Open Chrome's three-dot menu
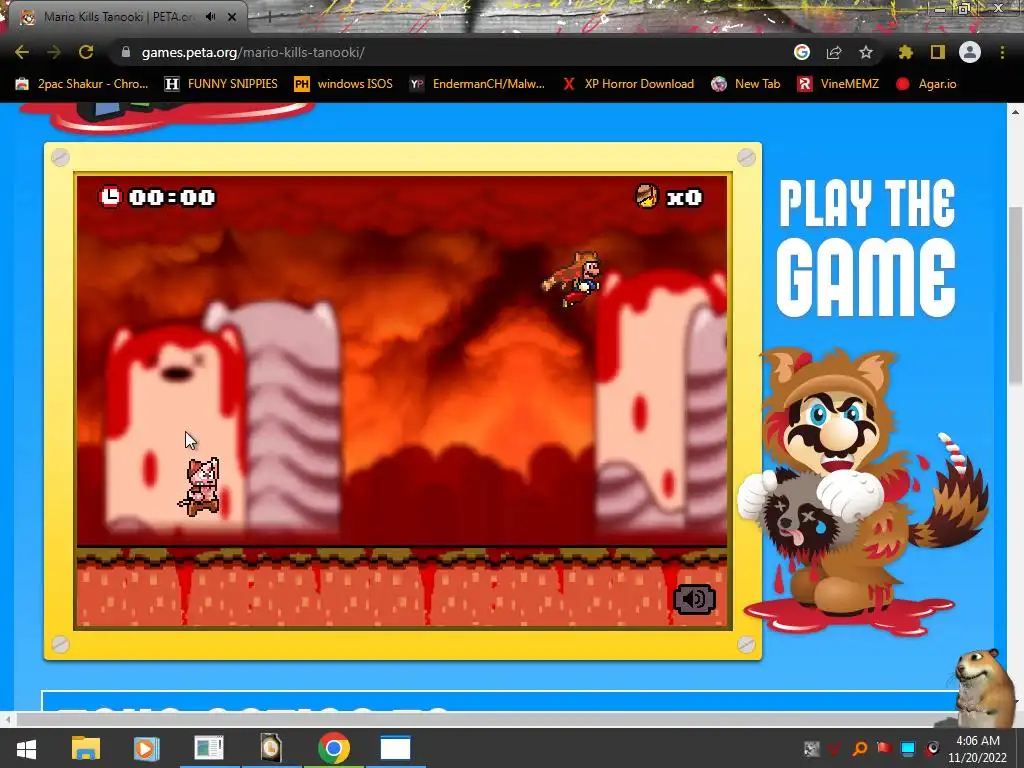Viewport: 1024px width, 768px height. click(1002, 52)
